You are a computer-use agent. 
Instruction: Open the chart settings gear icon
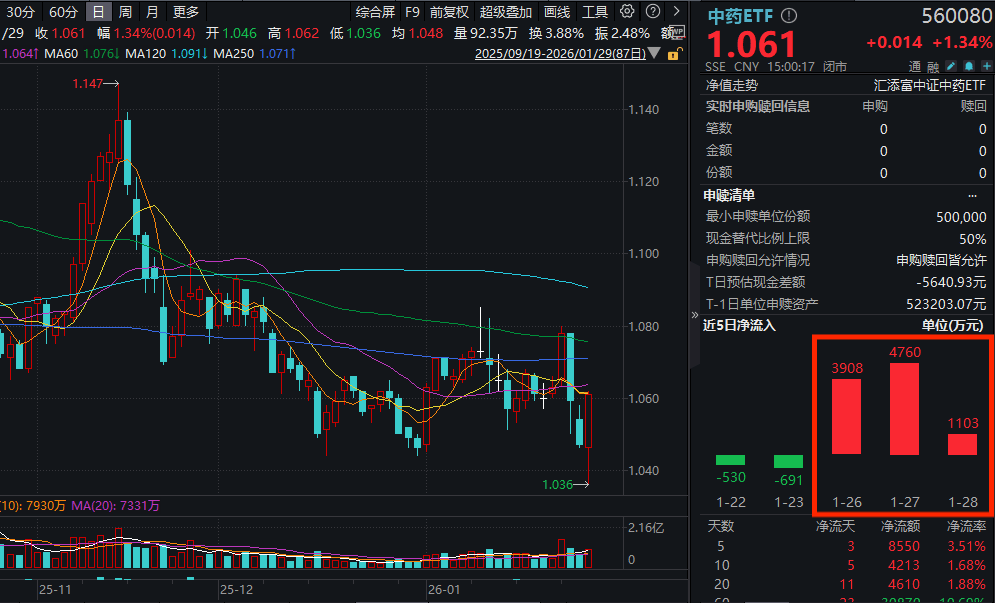(x=627, y=10)
